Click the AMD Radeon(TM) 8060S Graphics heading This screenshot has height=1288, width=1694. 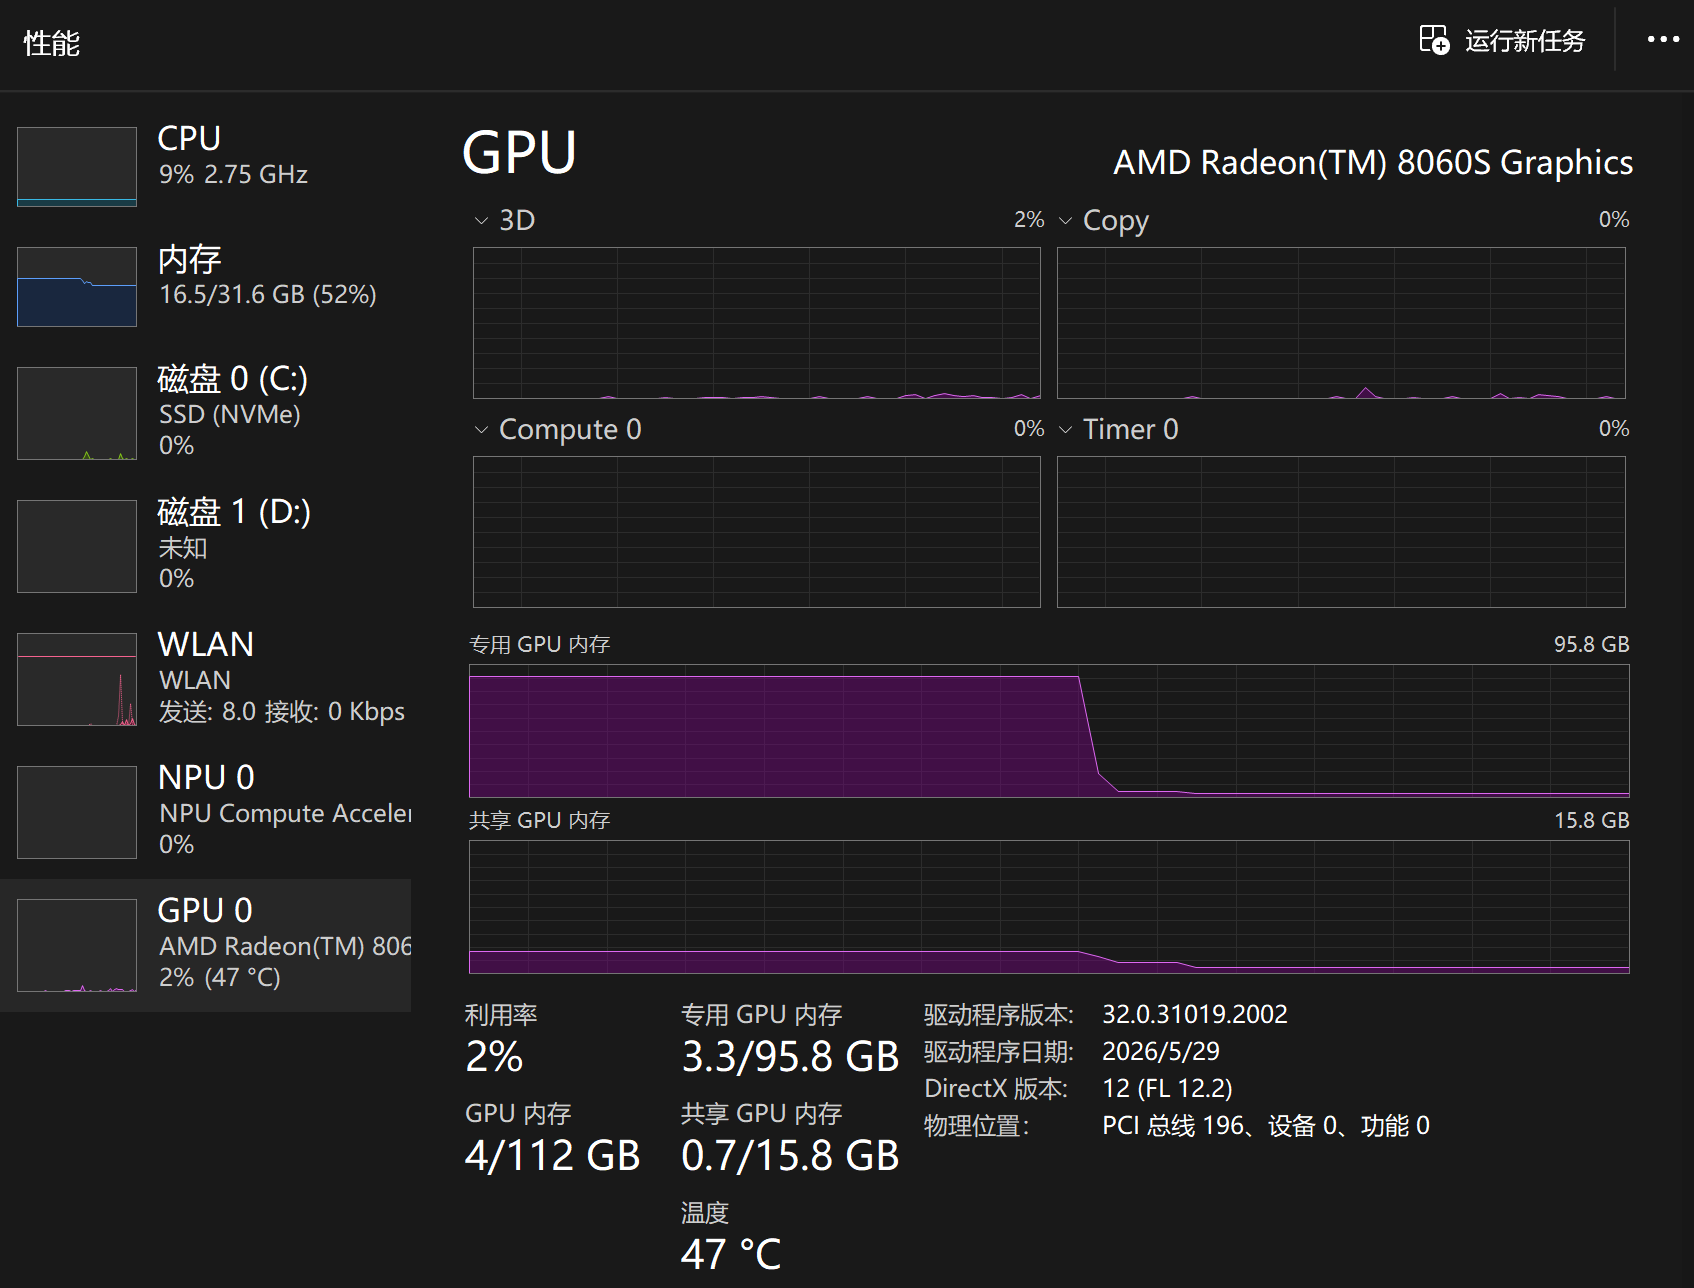tap(1373, 162)
